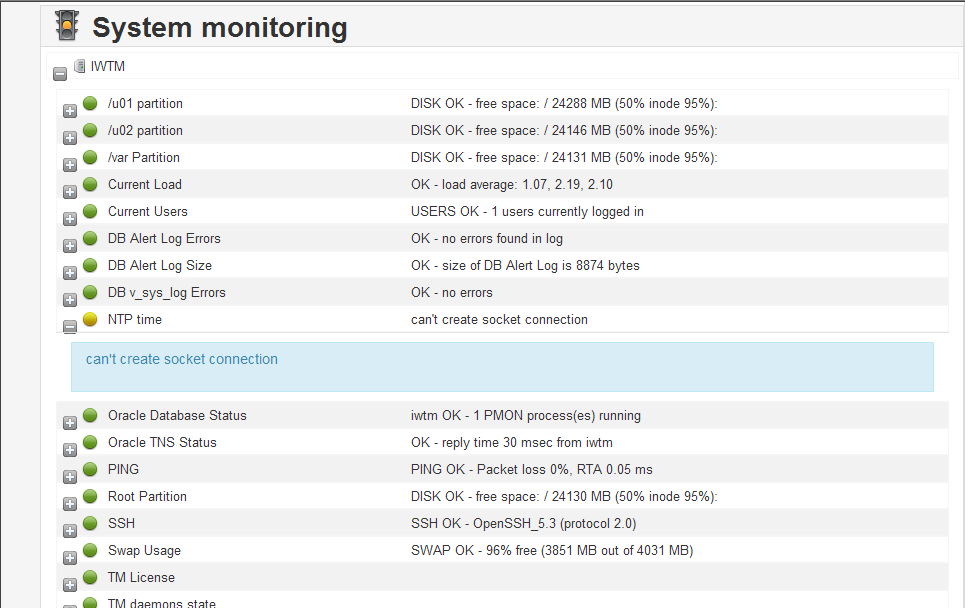Expand the PING service details
The width and height of the screenshot is (965, 608).
[70, 476]
